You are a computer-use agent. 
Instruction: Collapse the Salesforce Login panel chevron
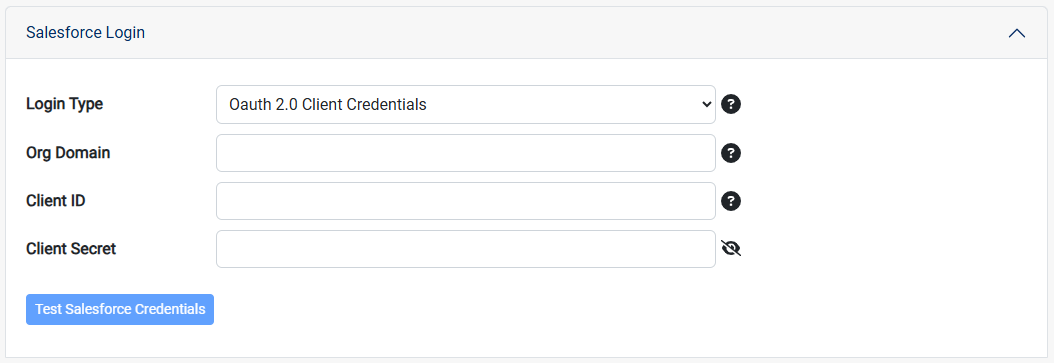(1017, 33)
